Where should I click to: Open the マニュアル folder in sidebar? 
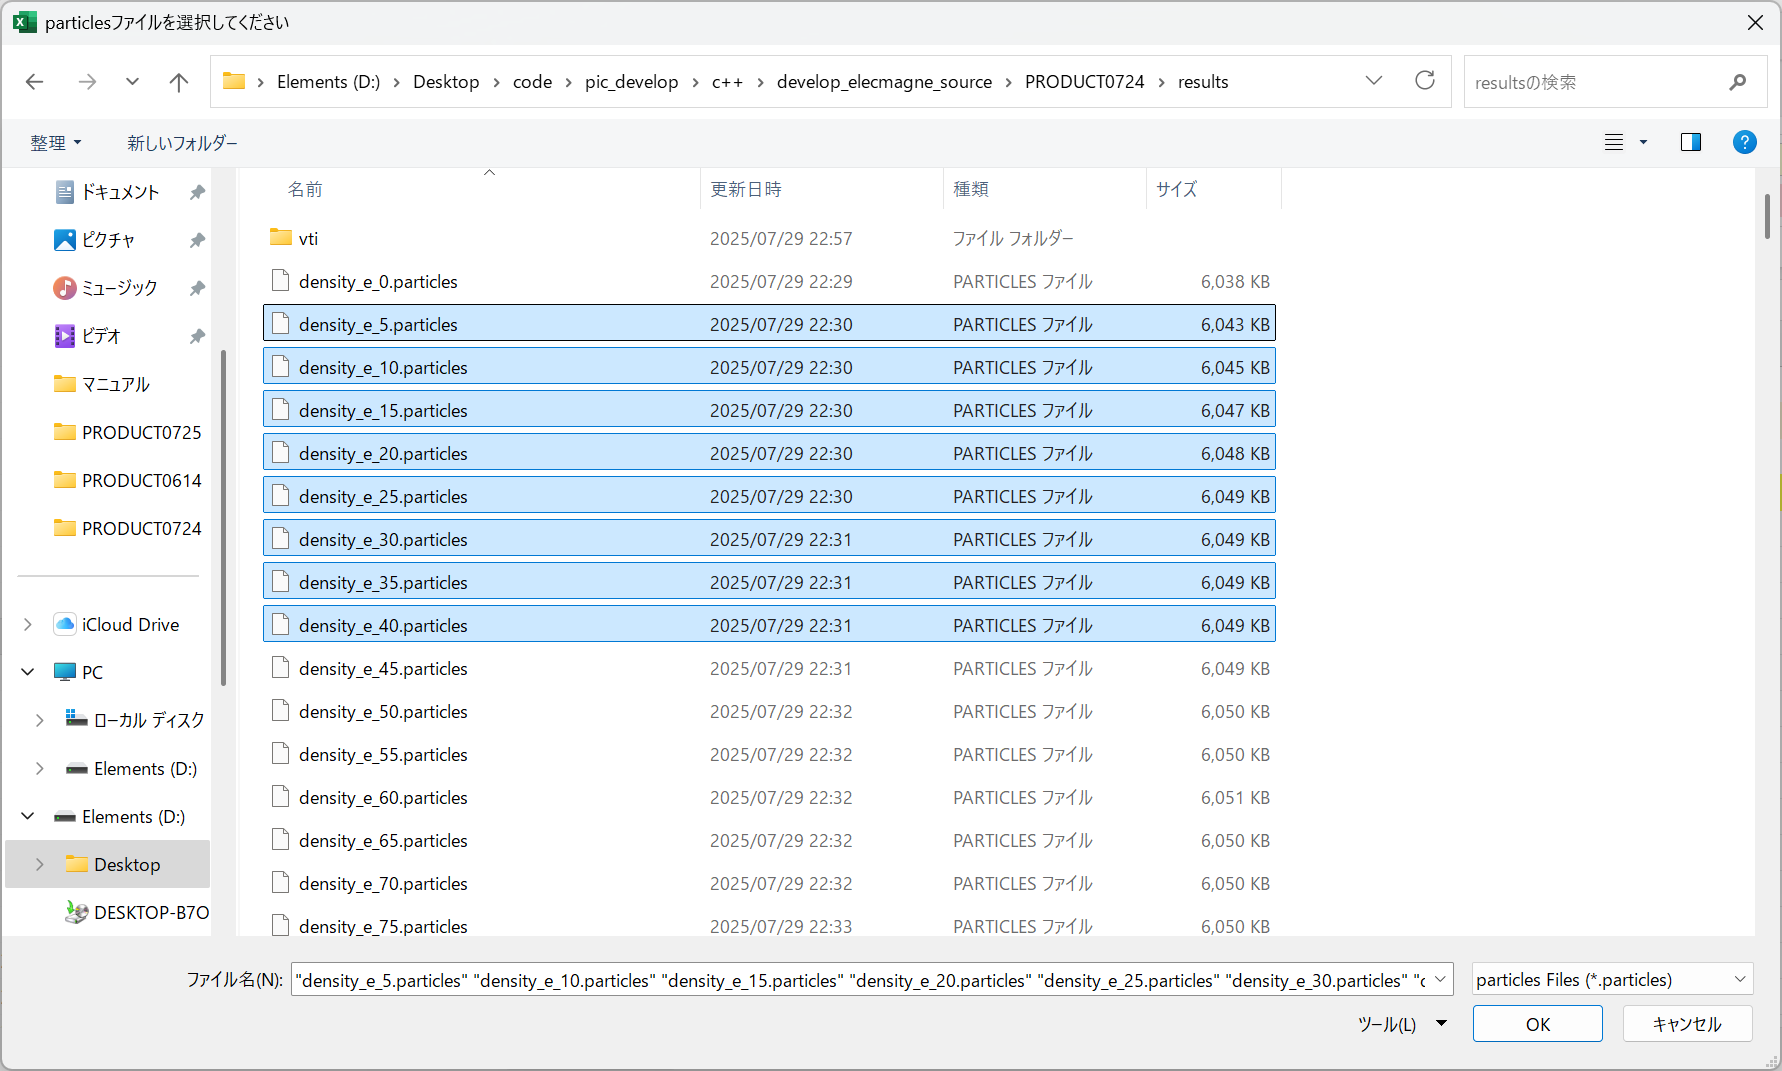115,384
